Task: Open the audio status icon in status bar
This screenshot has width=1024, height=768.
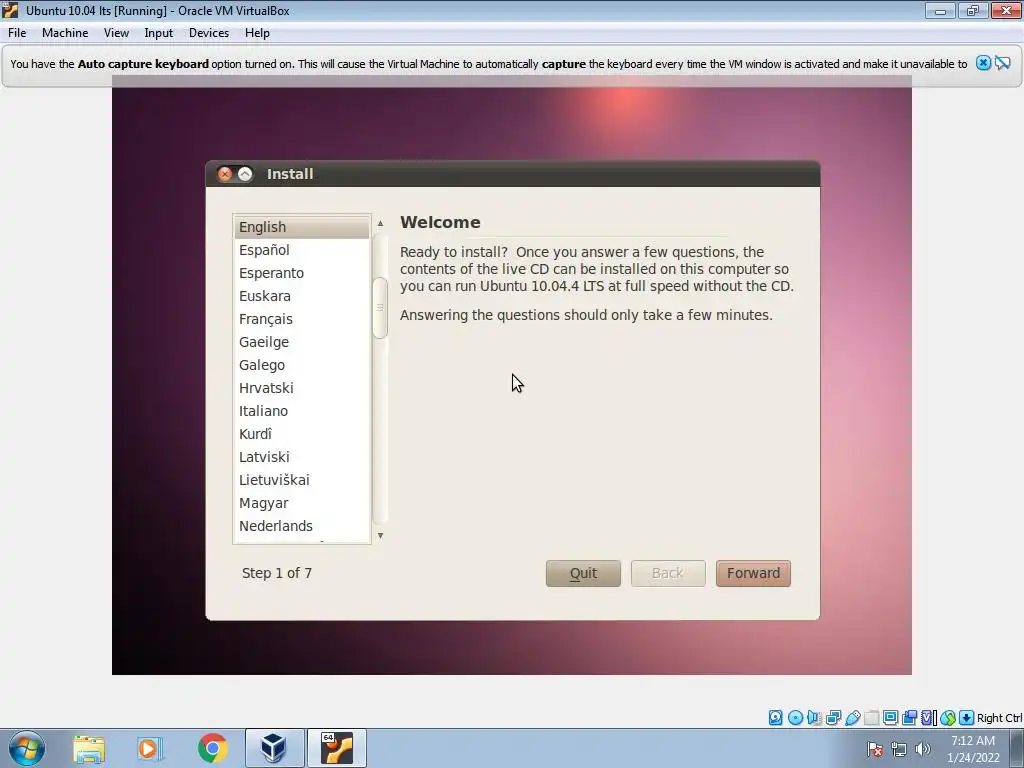Action: click(x=814, y=718)
